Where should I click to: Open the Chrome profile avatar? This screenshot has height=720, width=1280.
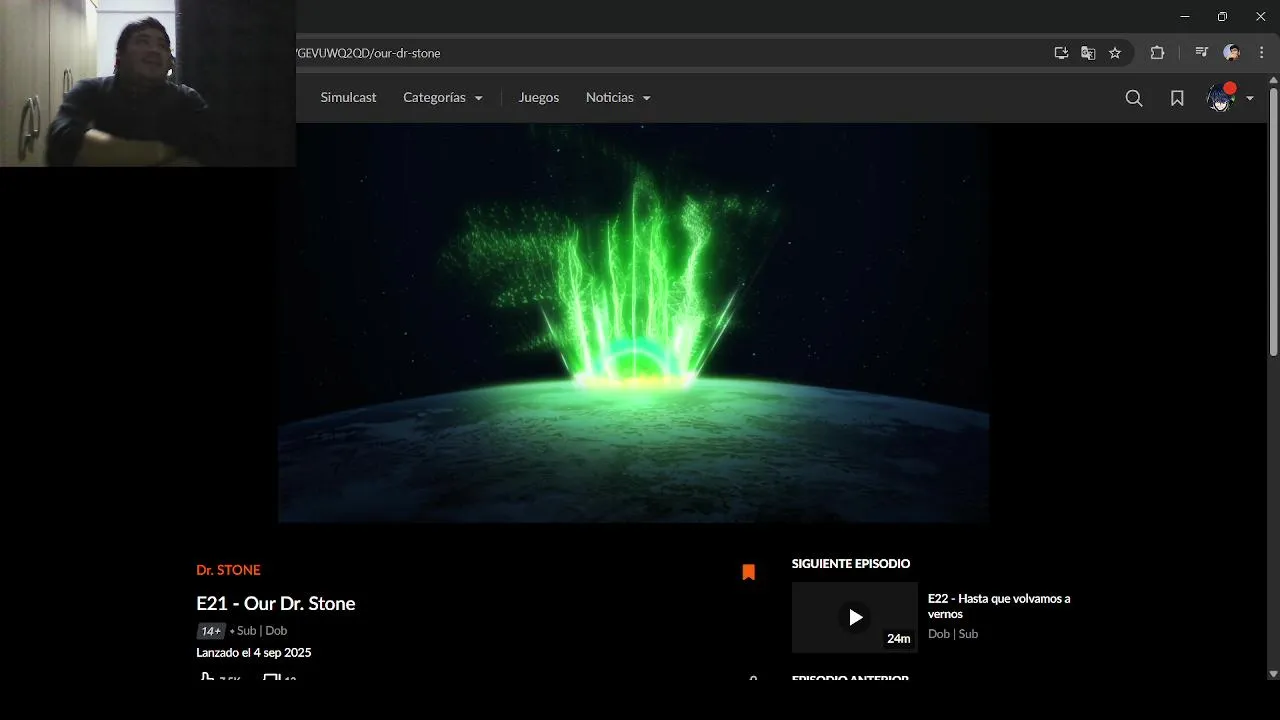coord(1232,53)
